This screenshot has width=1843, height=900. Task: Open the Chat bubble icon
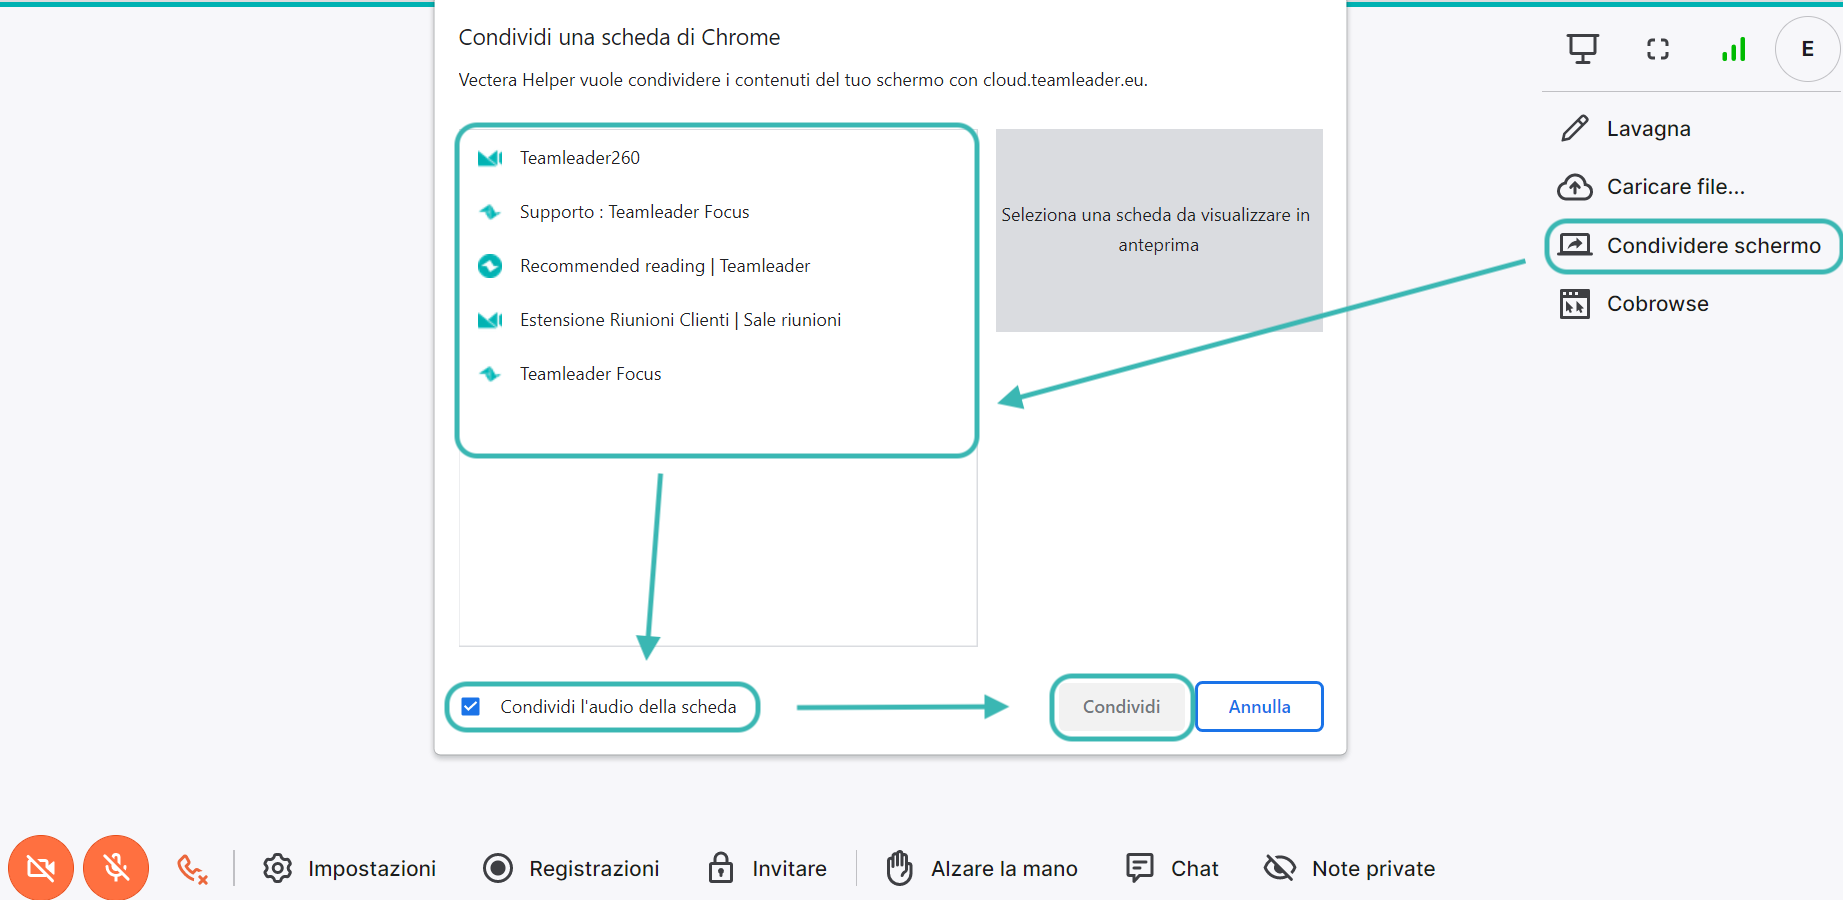(1140, 868)
